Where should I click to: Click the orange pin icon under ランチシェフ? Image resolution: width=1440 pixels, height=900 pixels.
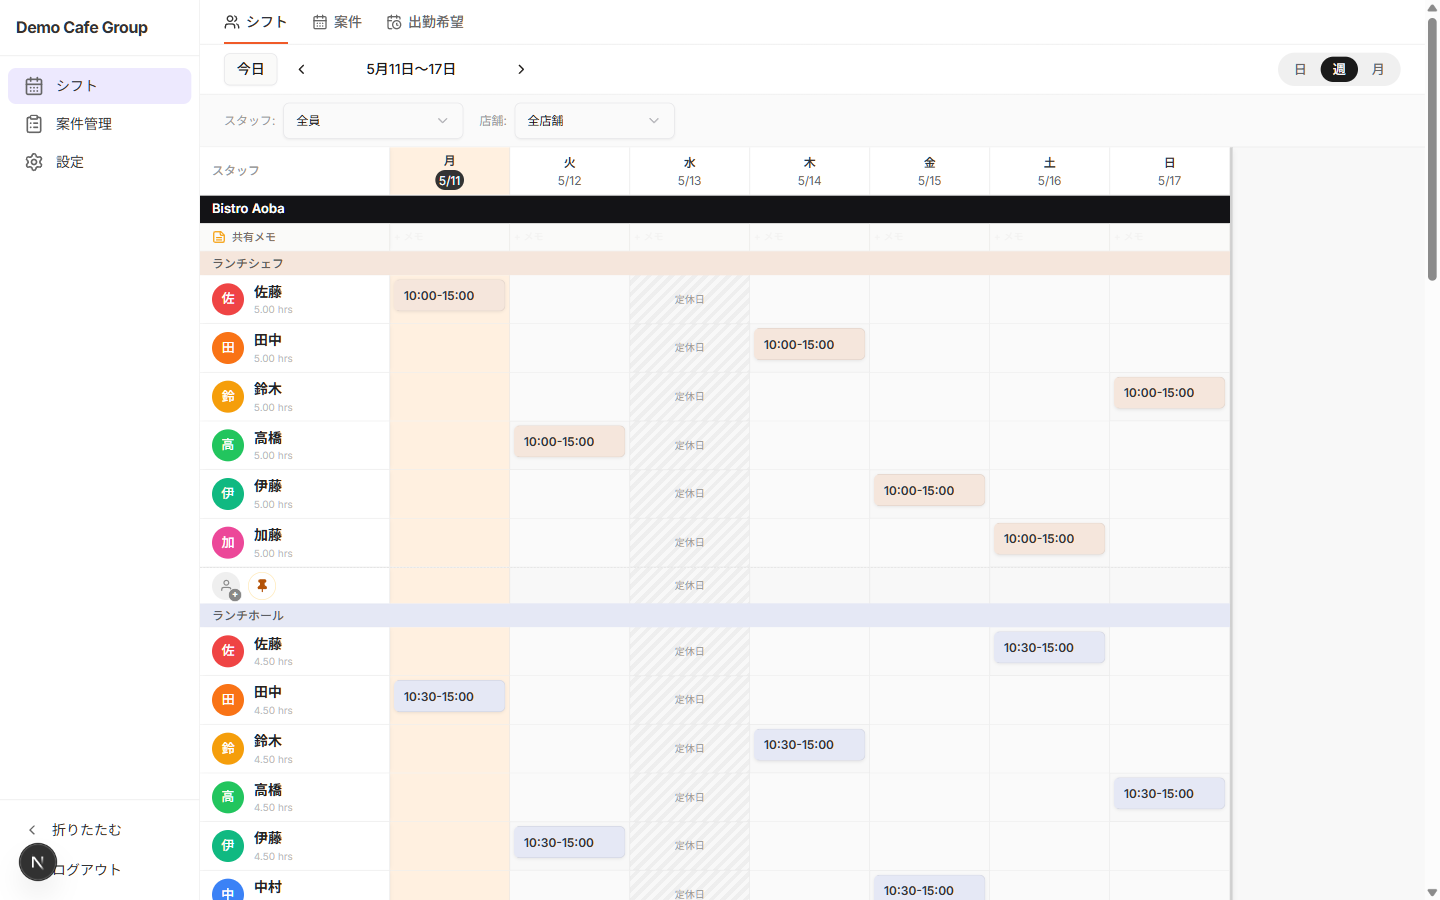coord(262,586)
